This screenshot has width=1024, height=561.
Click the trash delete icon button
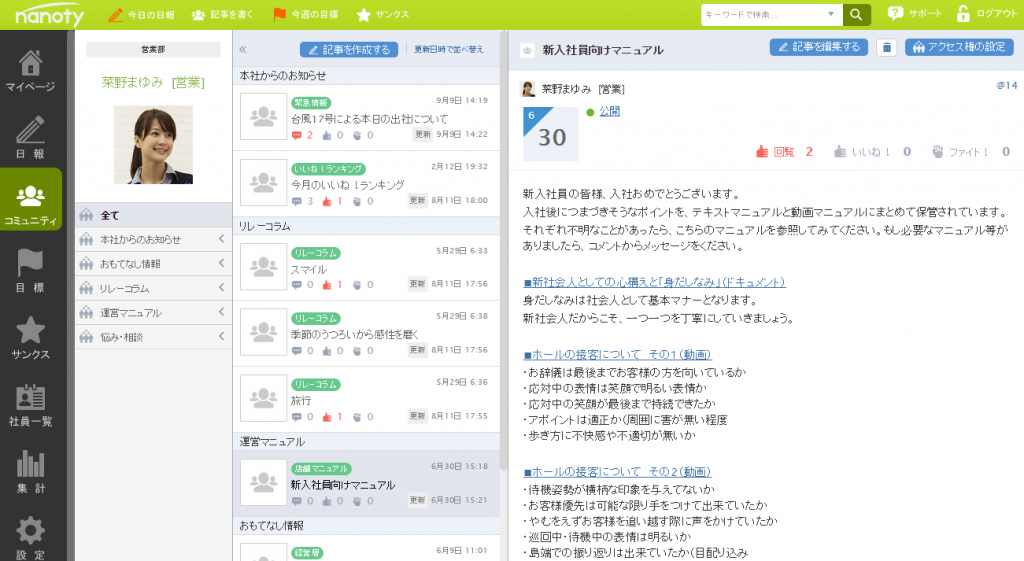click(x=885, y=47)
